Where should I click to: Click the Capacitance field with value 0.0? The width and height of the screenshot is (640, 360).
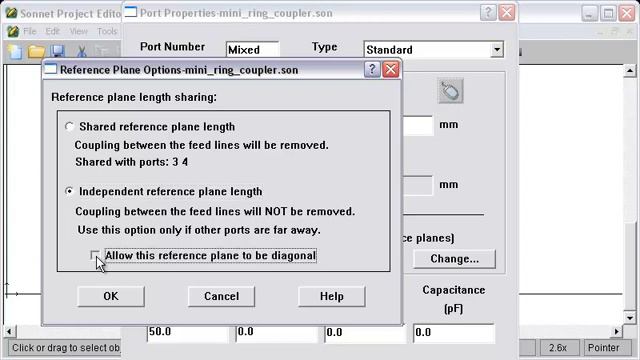tap(453, 333)
